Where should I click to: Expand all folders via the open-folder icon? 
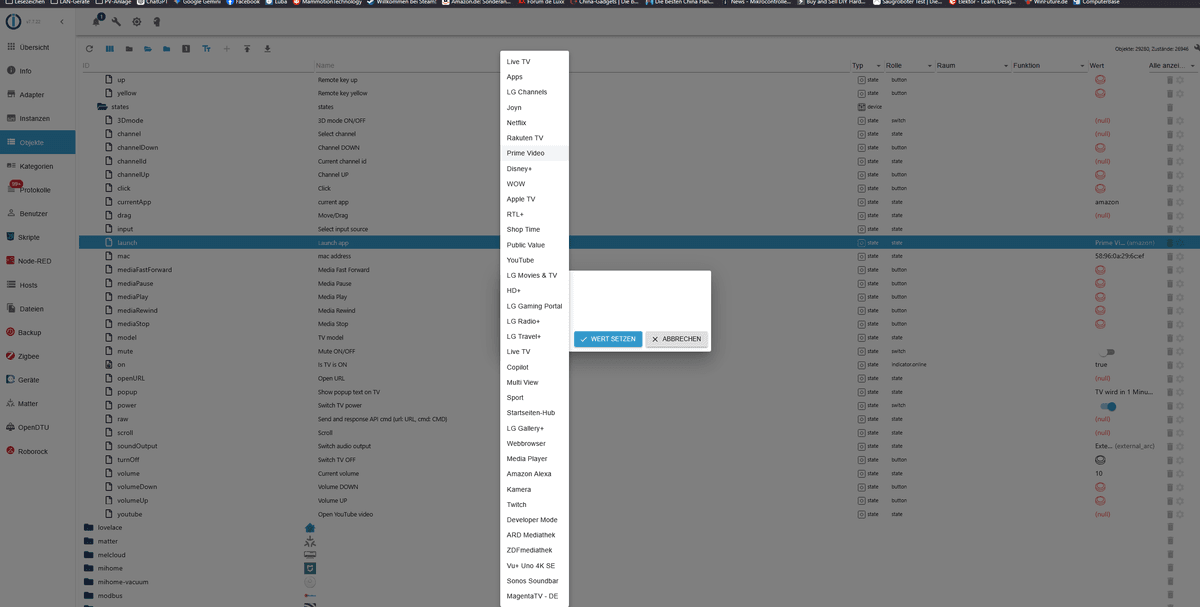point(148,48)
